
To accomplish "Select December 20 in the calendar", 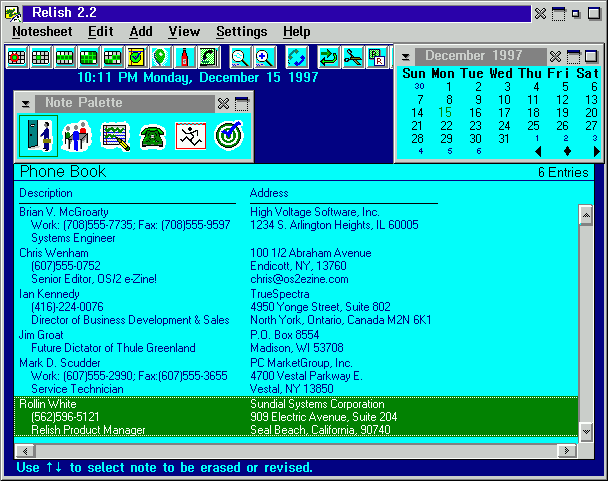I will (x=591, y=112).
